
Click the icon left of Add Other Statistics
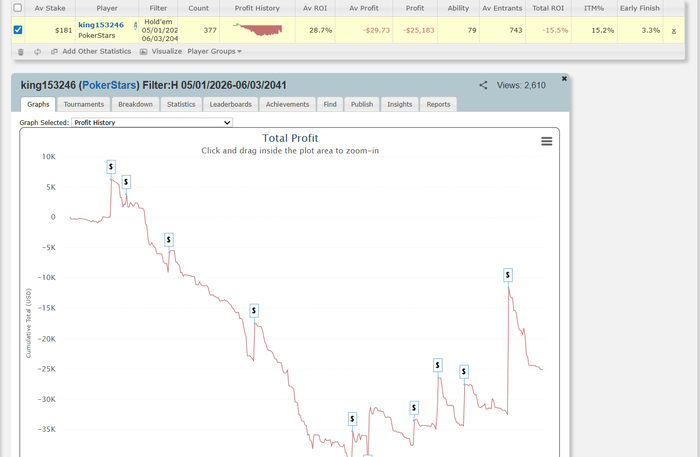point(54,52)
